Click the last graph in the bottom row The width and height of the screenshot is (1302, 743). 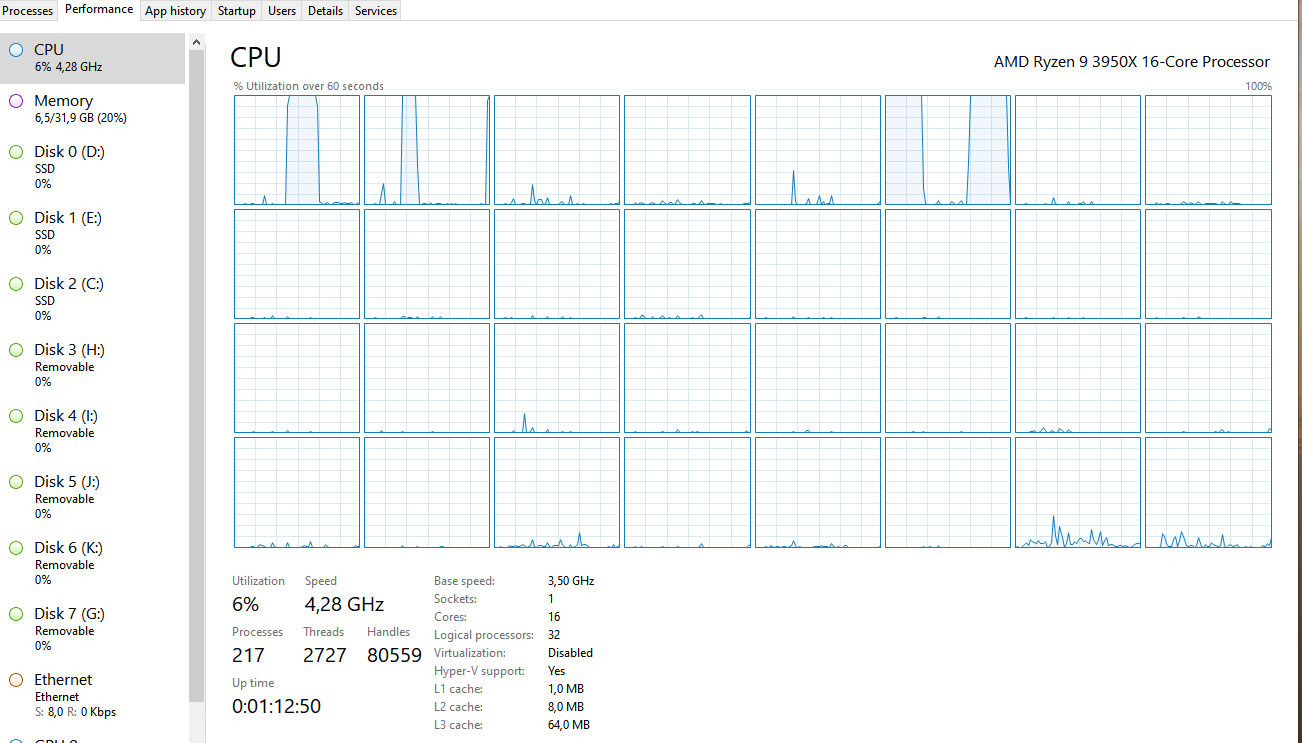(1208, 492)
